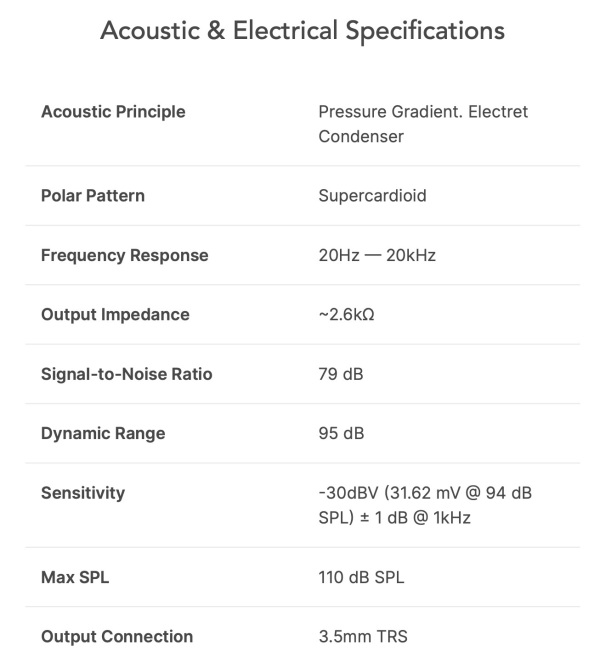The image size is (600, 657).
Task: Select the Polar Pattern label
Action: coord(93,196)
